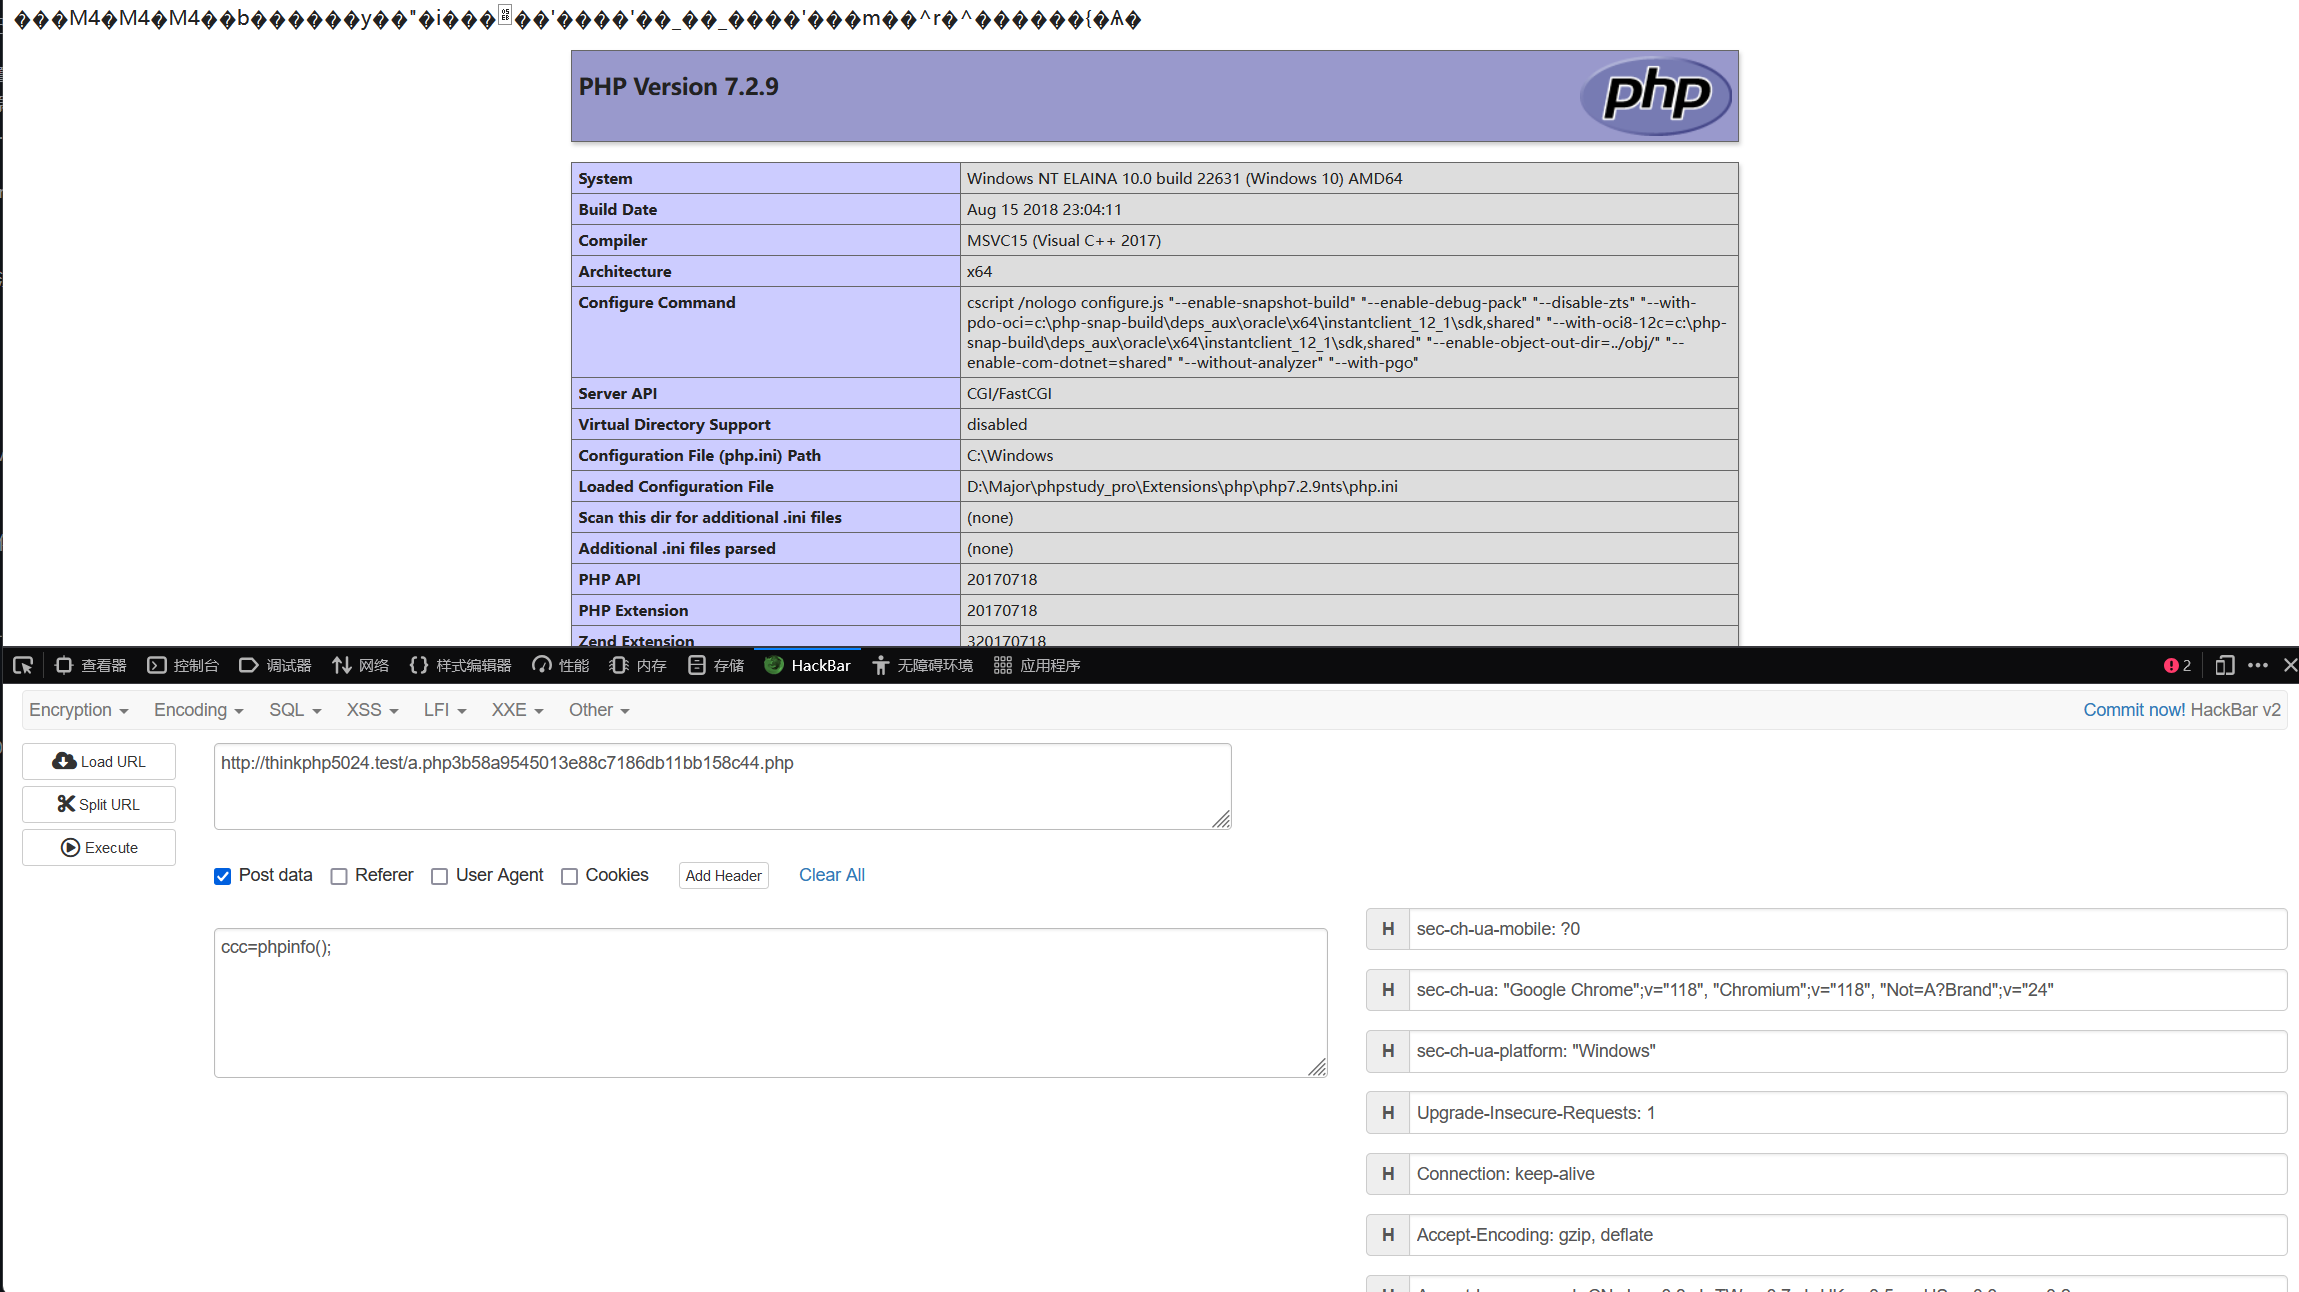Edit the Upgrade-Insecure-Requests: 1 header field
This screenshot has width=2299, height=1292.
pos(1848,1113)
